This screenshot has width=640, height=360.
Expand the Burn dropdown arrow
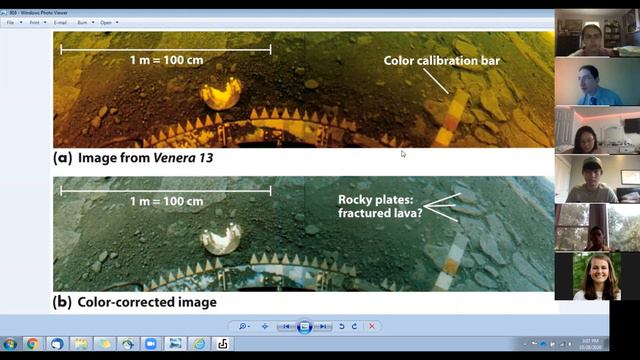pyautogui.click(x=93, y=22)
